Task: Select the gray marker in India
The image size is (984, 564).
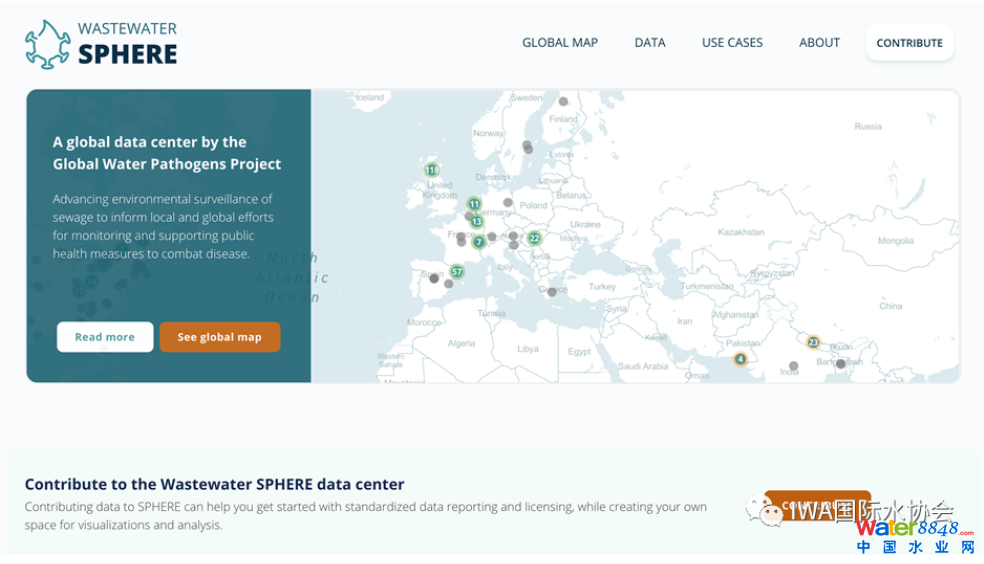Action: coord(793,366)
